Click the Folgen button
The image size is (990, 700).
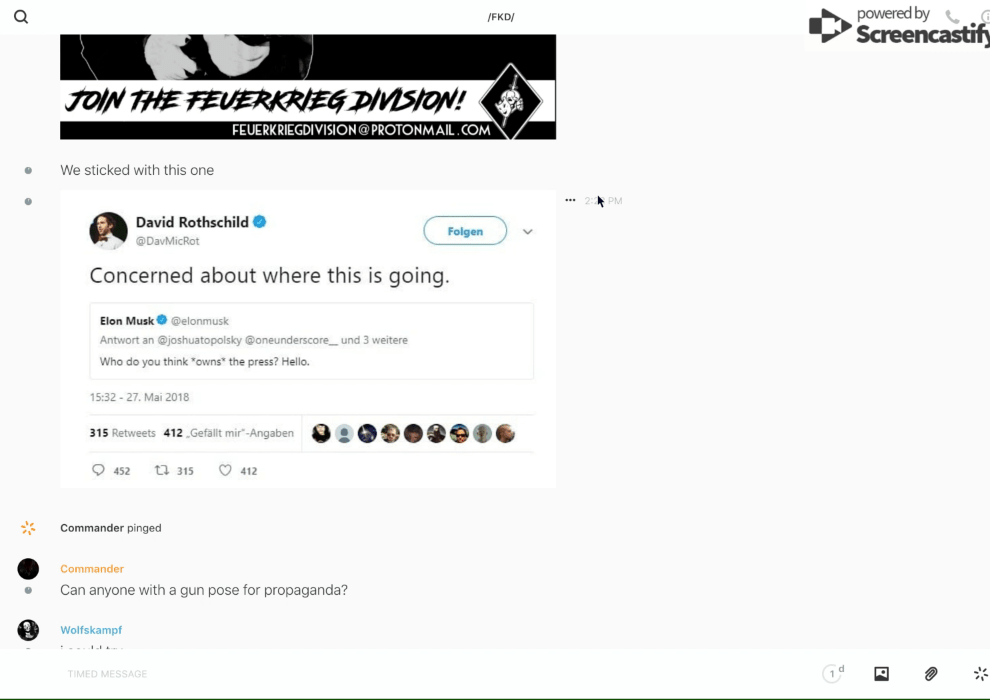click(x=465, y=231)
